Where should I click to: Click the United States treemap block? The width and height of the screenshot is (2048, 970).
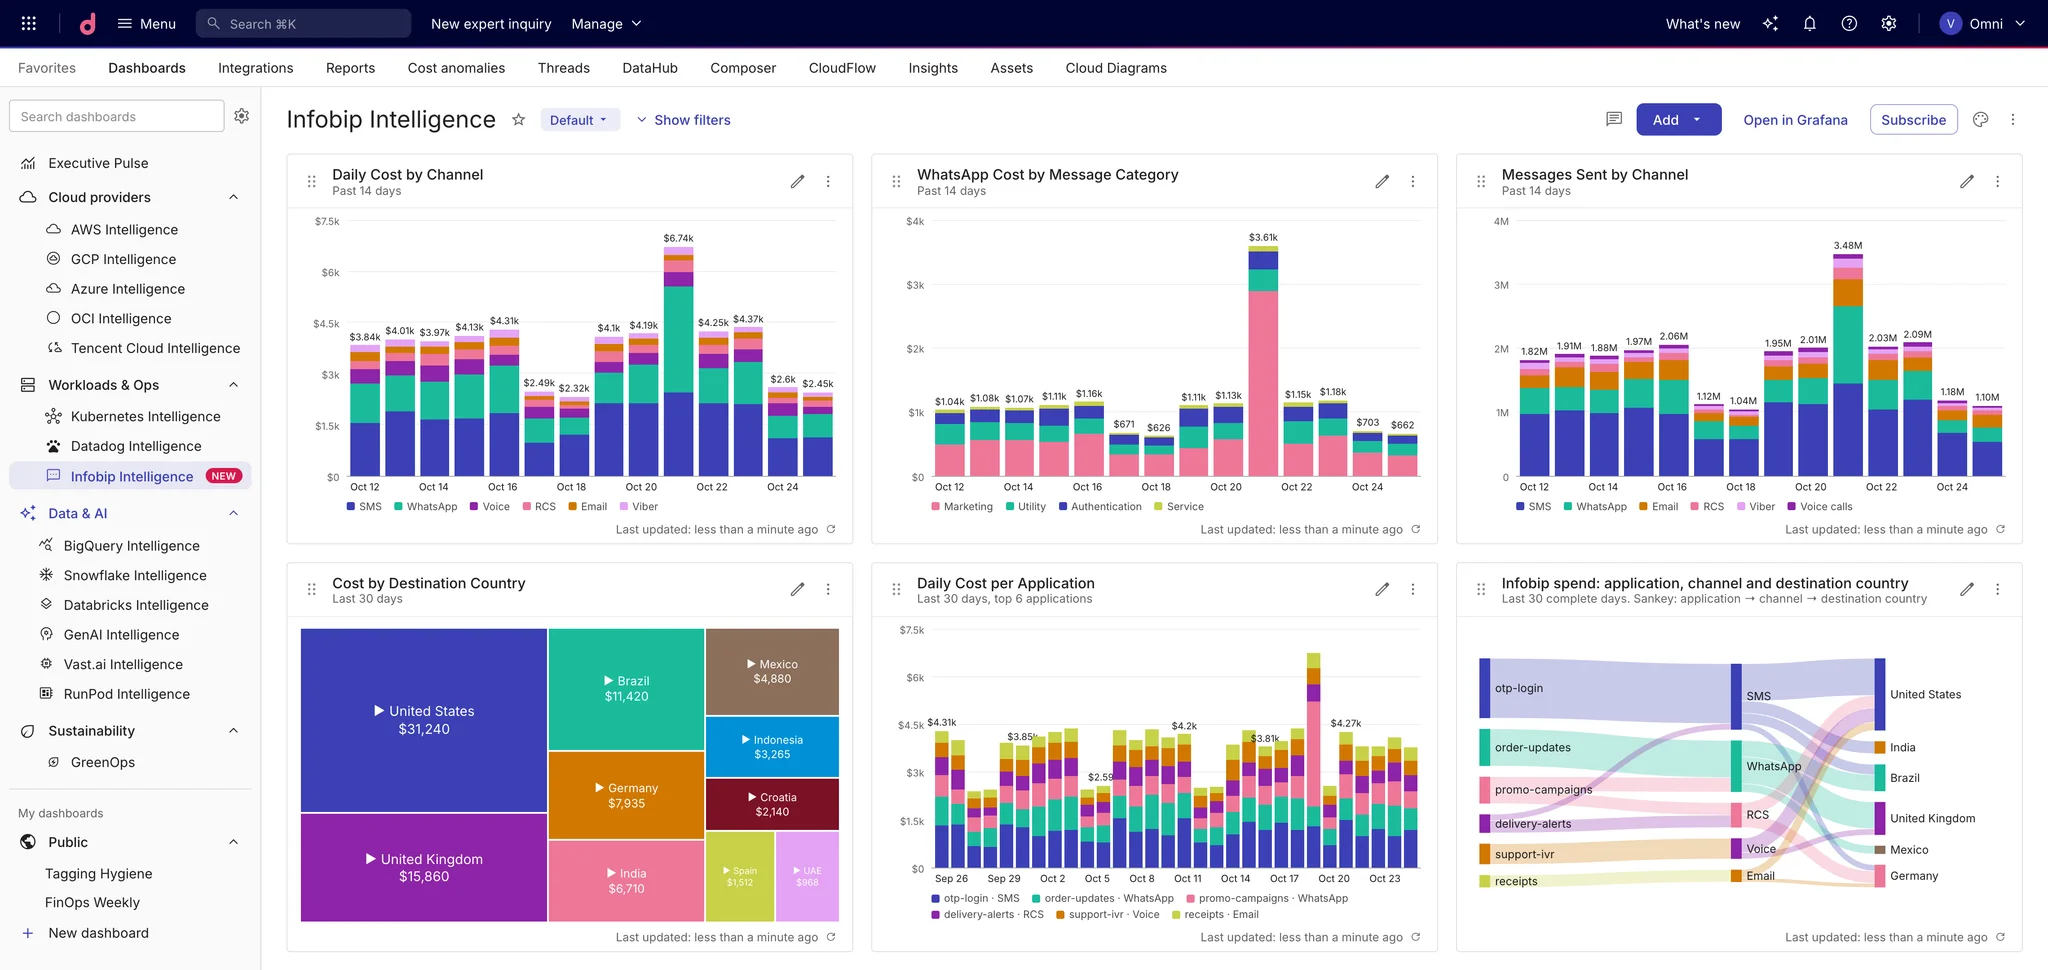(424, 720)
